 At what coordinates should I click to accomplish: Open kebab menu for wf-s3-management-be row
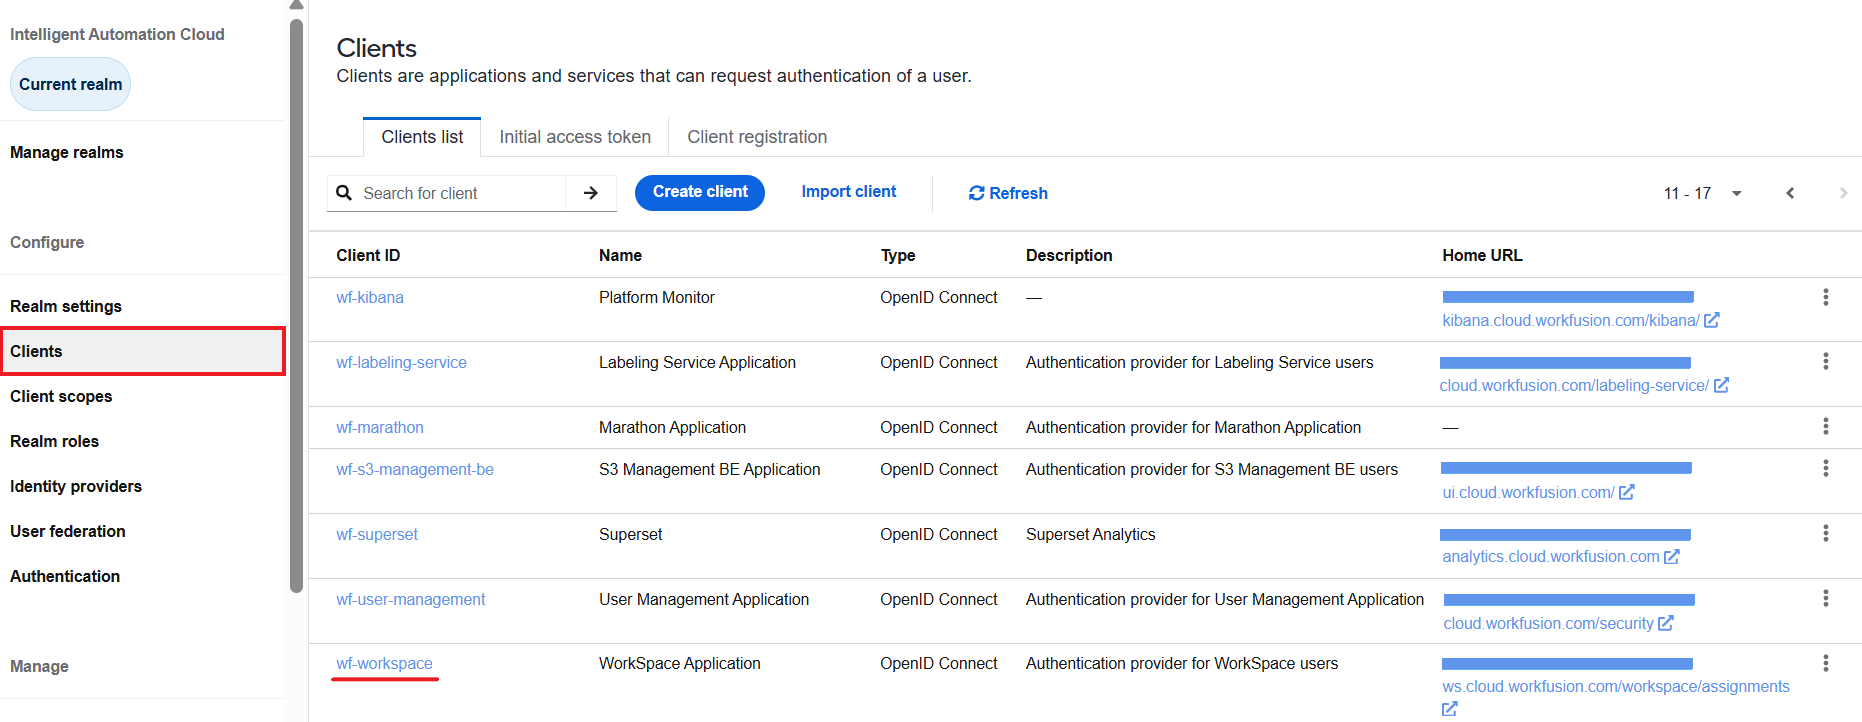pos(1825,468)
